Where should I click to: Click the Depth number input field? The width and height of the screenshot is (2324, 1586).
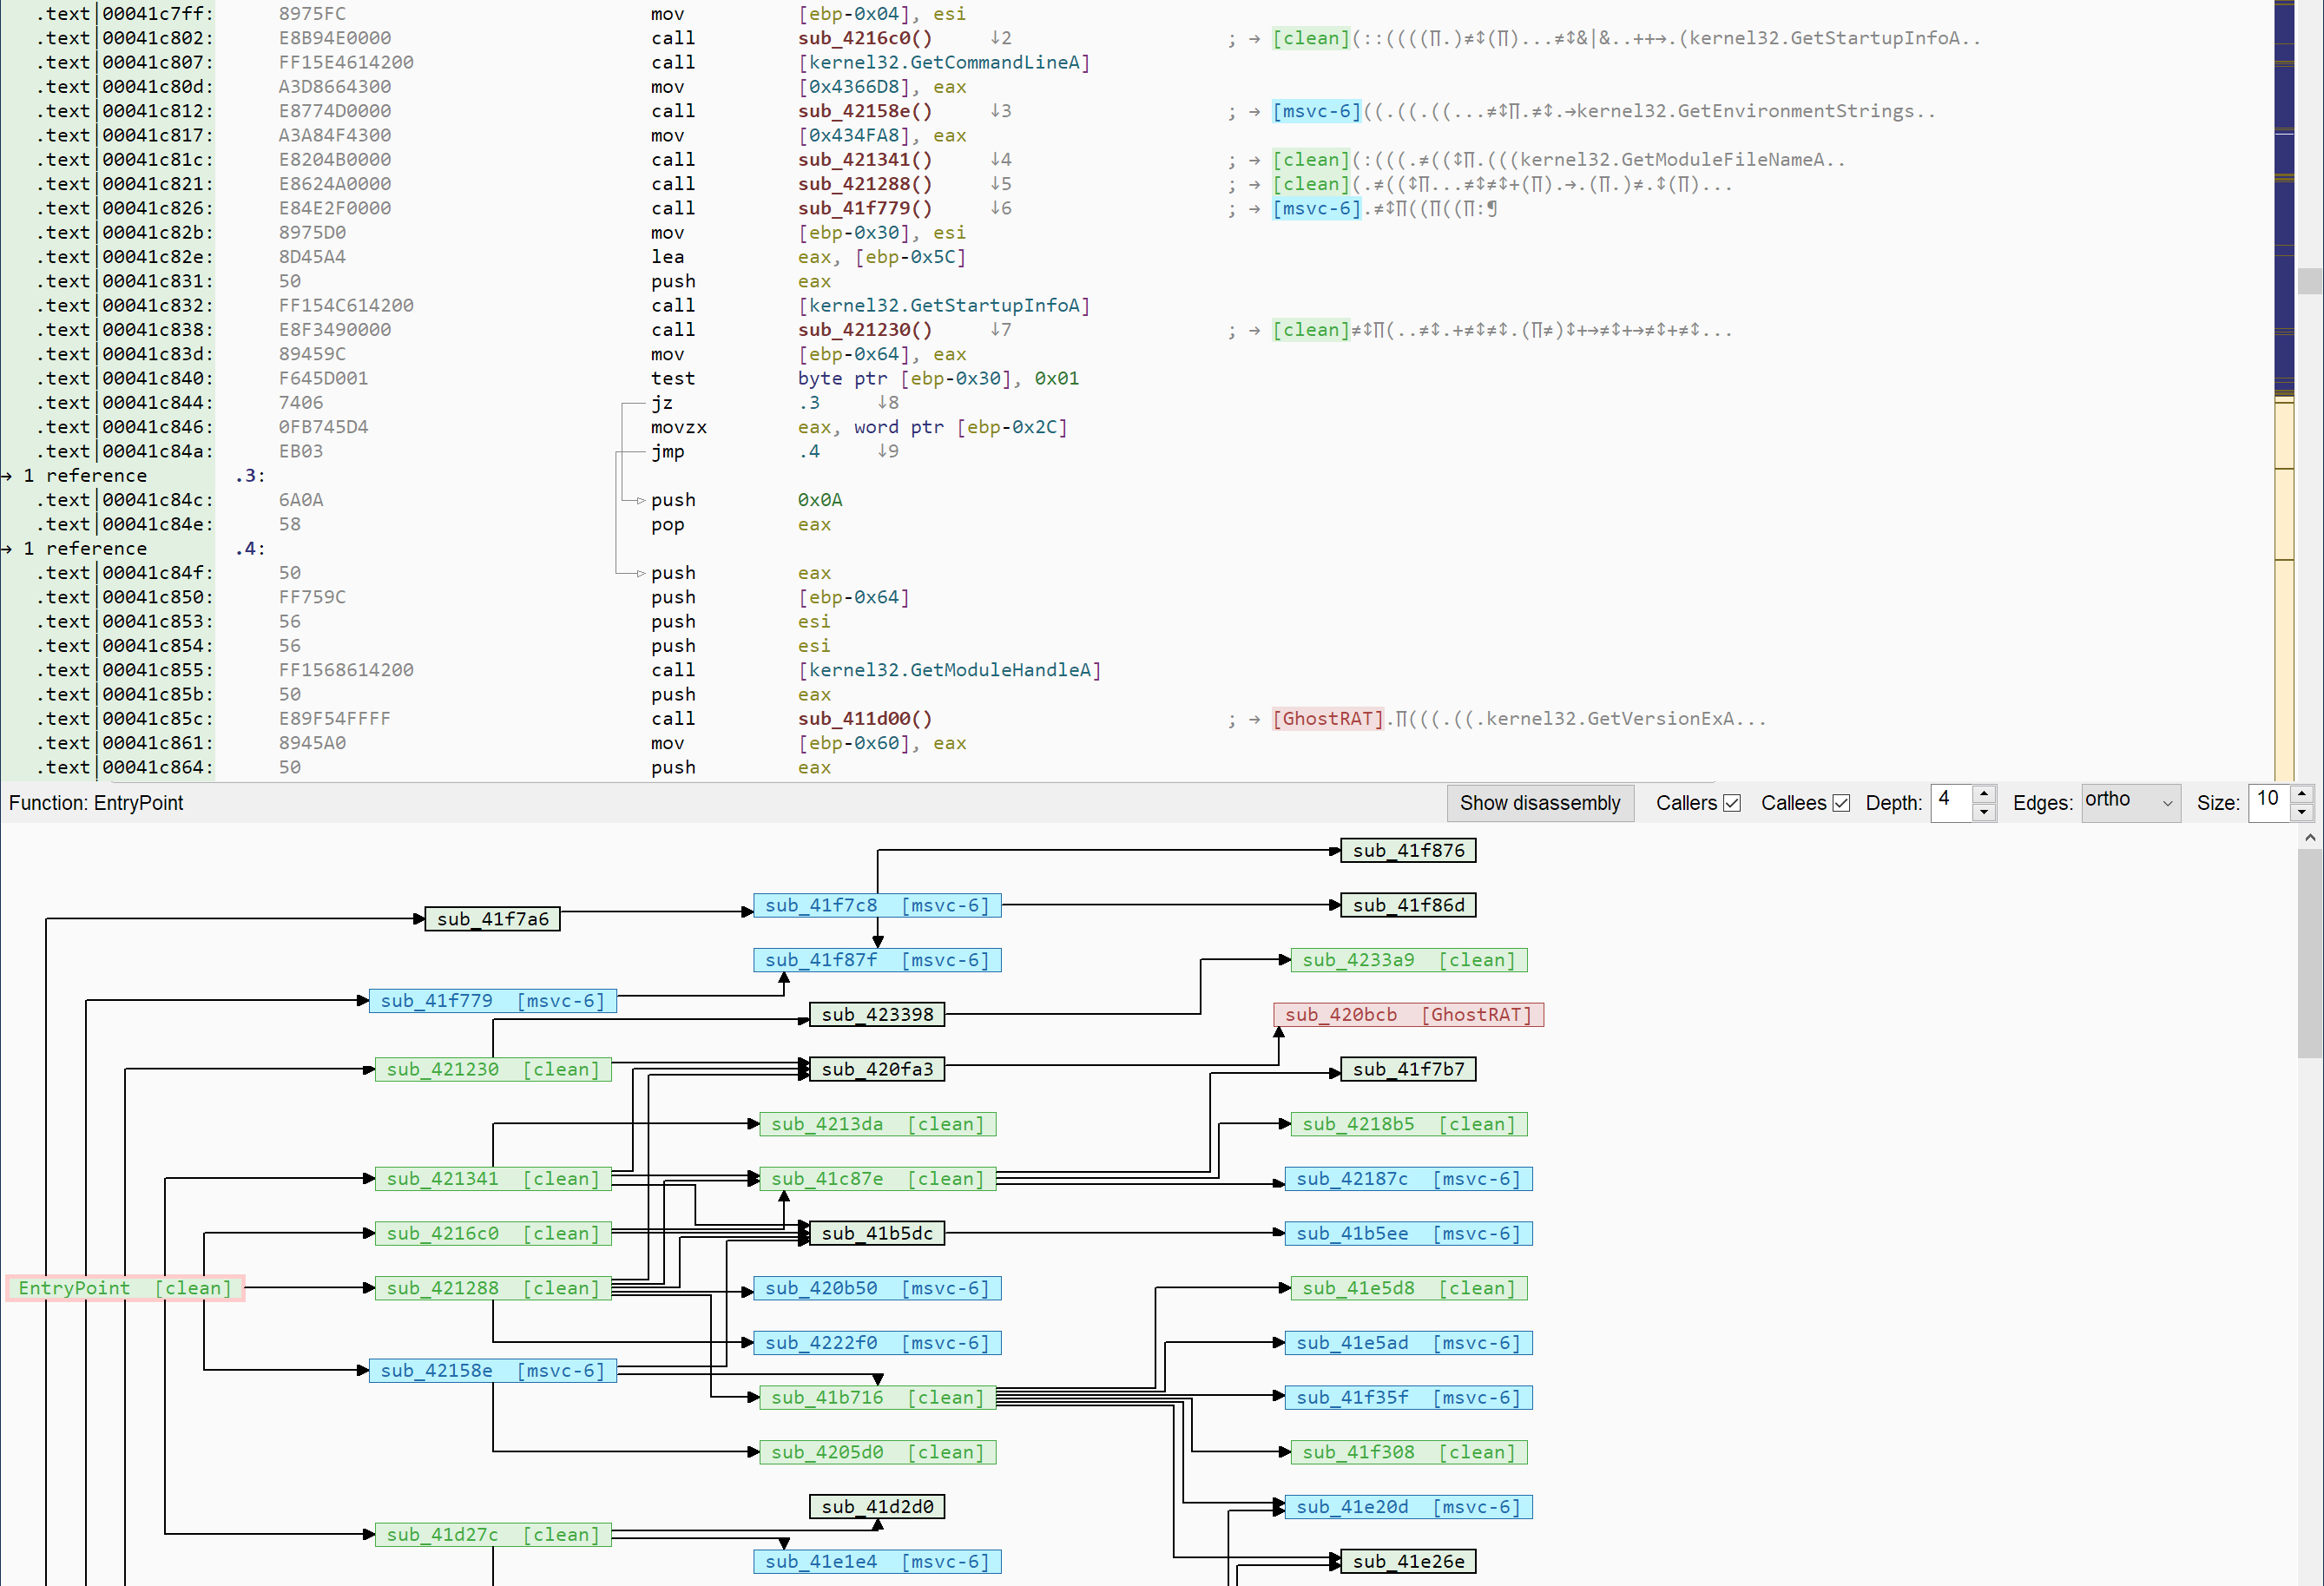[1951, 802]
